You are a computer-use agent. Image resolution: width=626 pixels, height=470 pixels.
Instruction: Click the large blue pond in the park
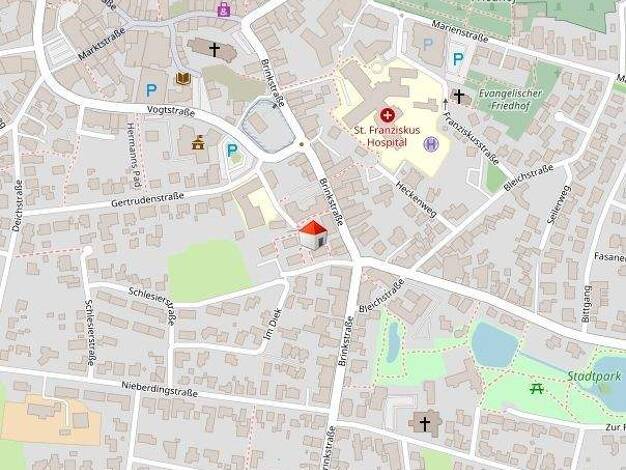(x=494, y=344)
